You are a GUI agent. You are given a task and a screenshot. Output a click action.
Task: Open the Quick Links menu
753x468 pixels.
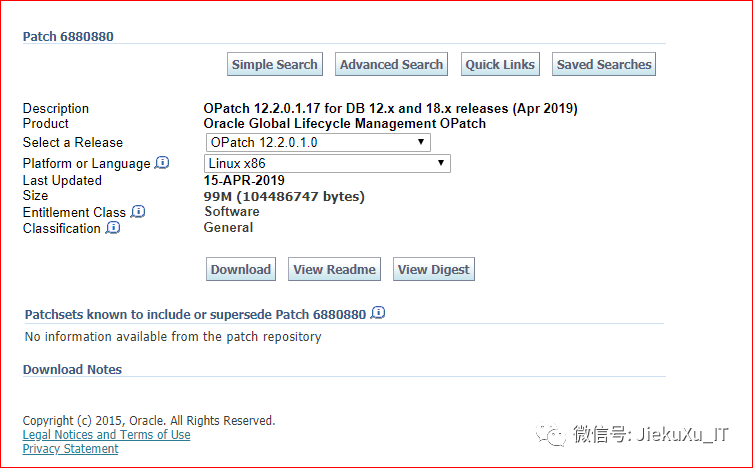pos(500,65)
